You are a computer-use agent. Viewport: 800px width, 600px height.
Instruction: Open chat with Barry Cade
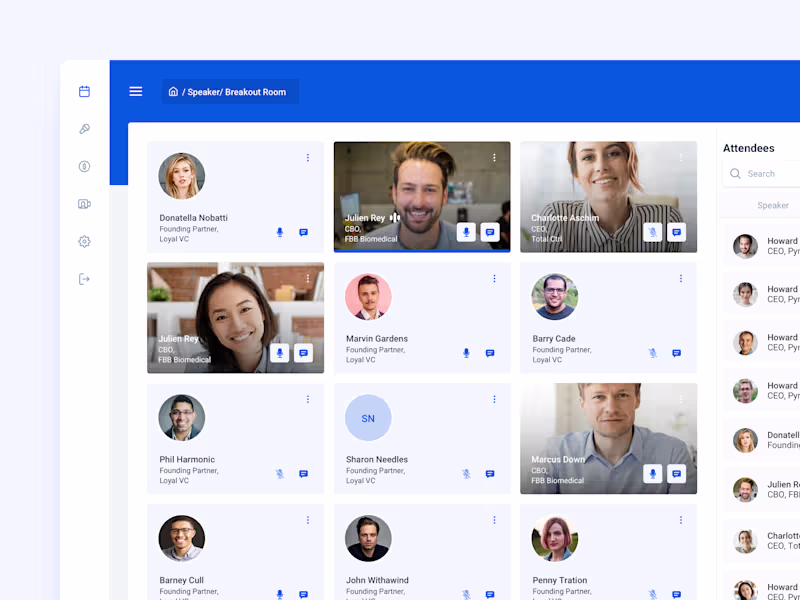coord(677,353)
